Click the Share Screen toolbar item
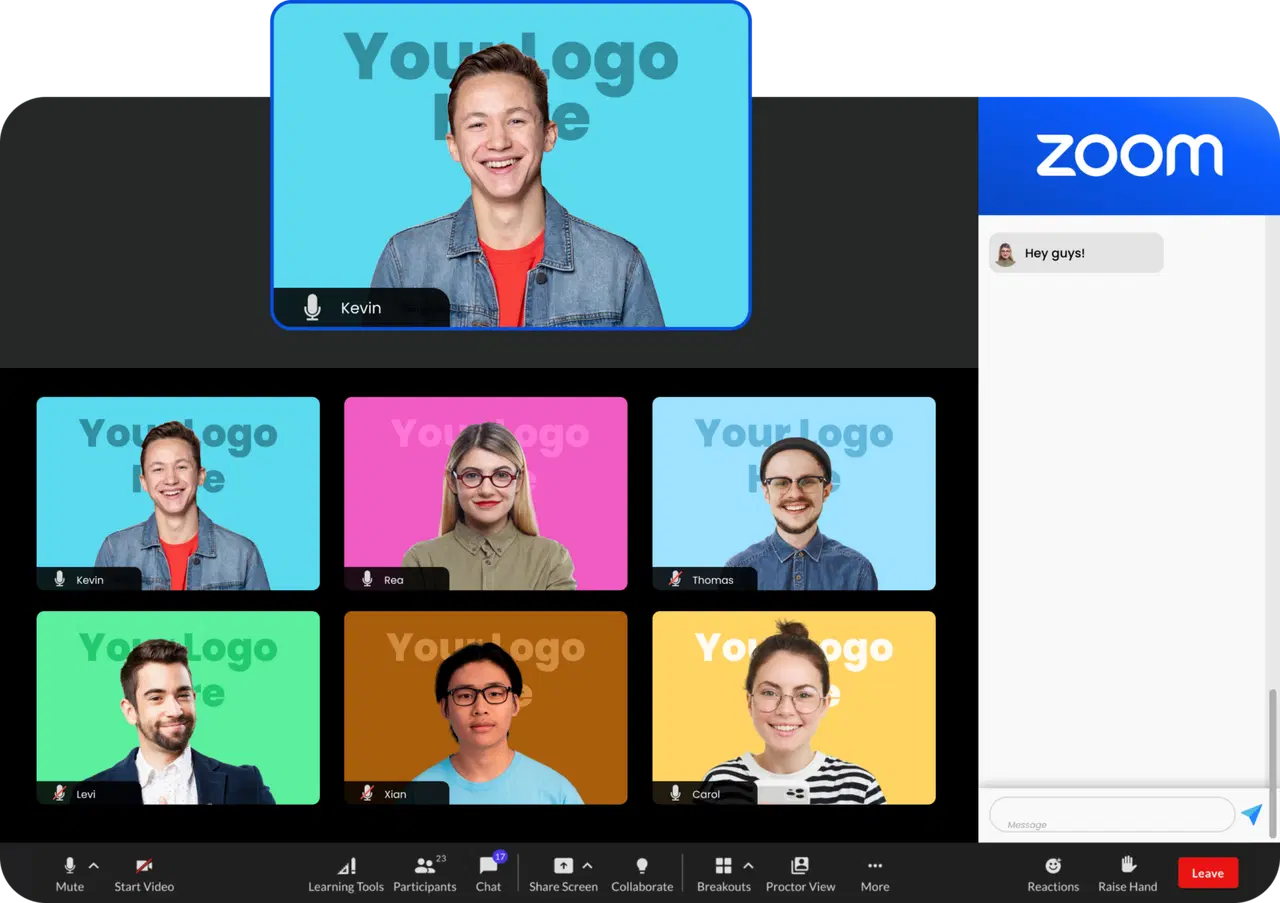The height and width of the screenshot is (903, 1280). [x=563, y=874]
